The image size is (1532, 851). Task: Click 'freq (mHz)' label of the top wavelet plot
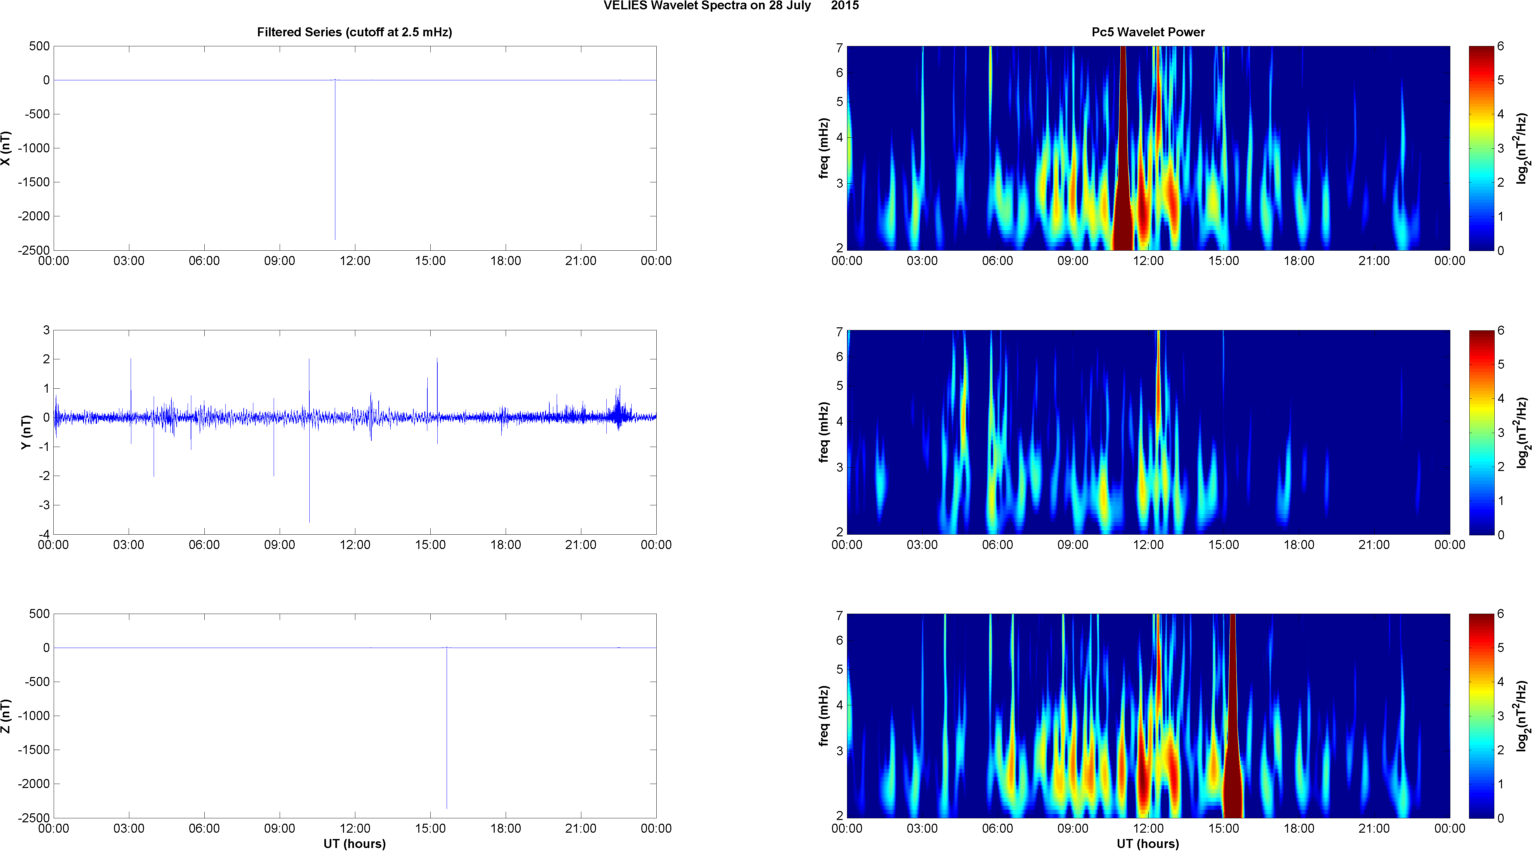pyautogui.click(x=823, y=148)
